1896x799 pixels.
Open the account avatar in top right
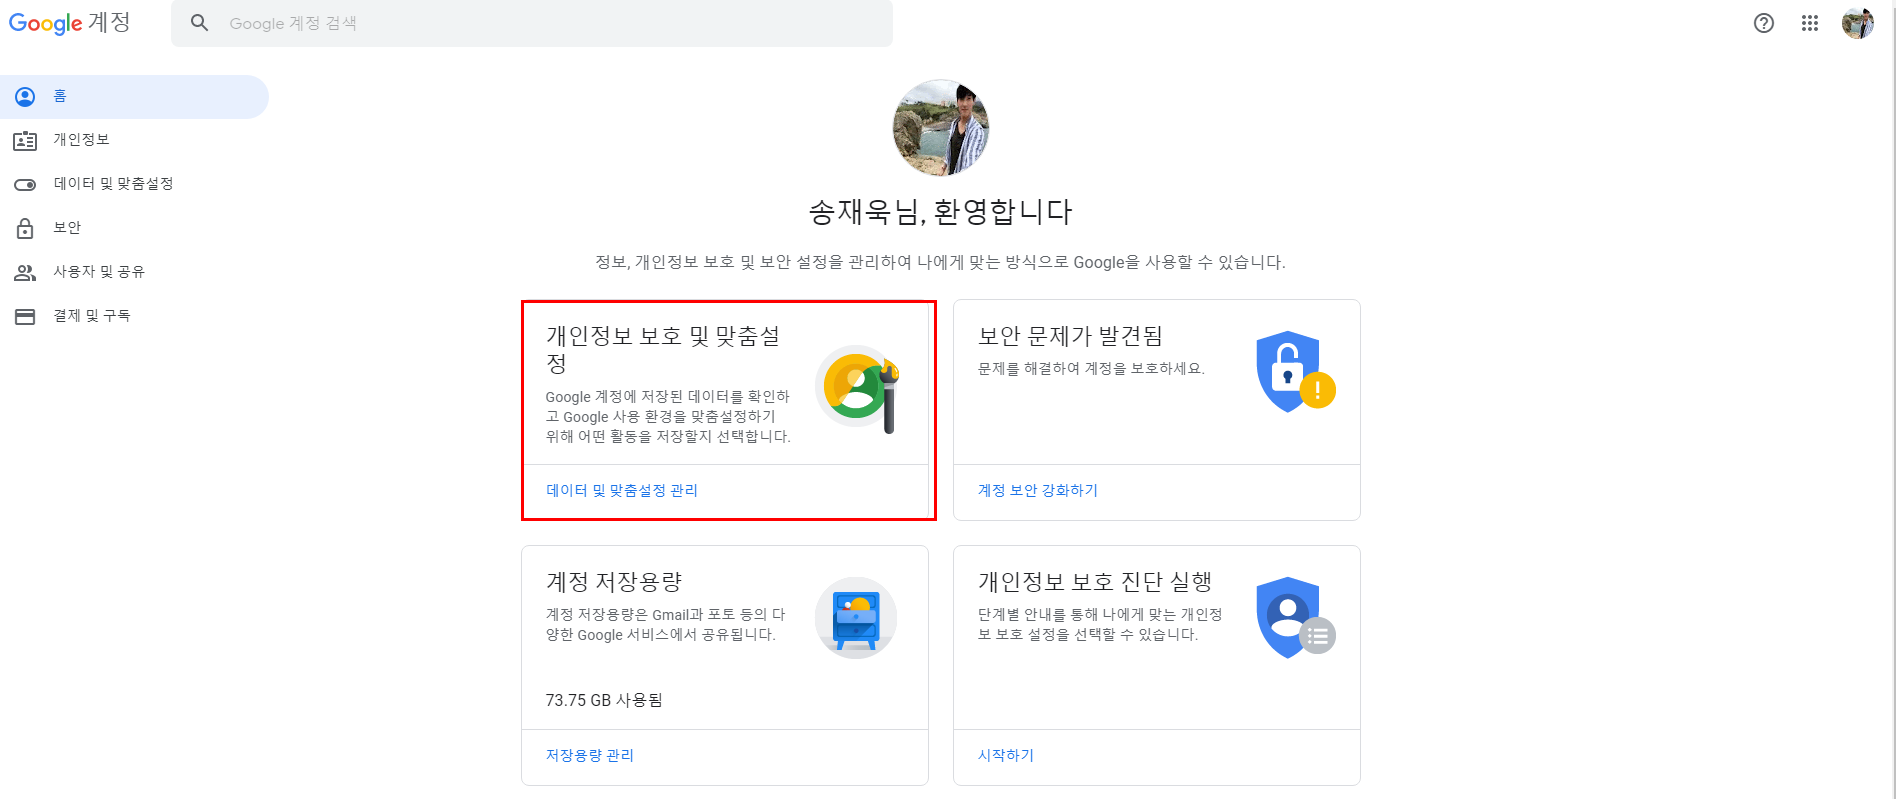[x=1858, y=23]
